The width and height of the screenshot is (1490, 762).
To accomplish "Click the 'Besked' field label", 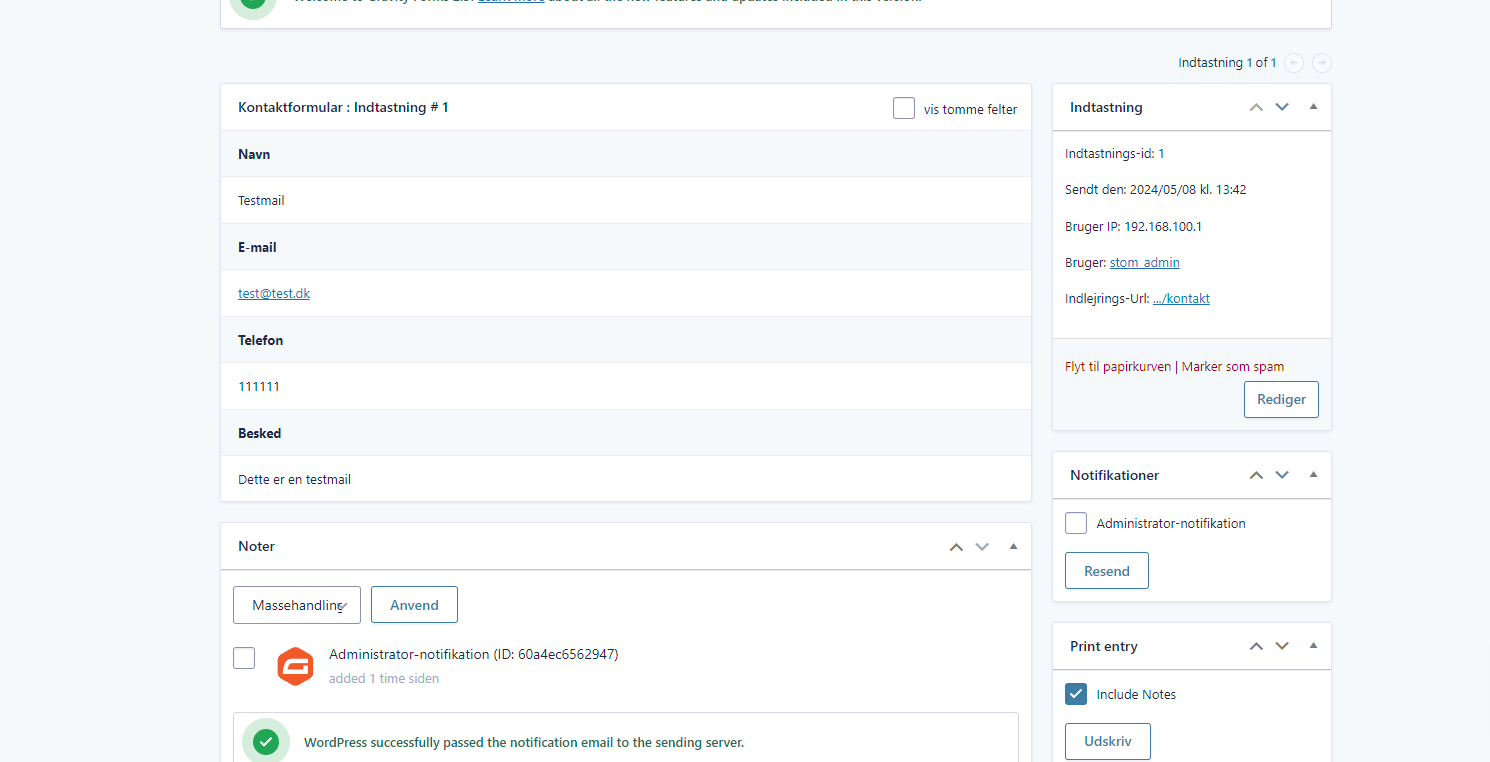I will pyautogui.click(x=259, y=433).
